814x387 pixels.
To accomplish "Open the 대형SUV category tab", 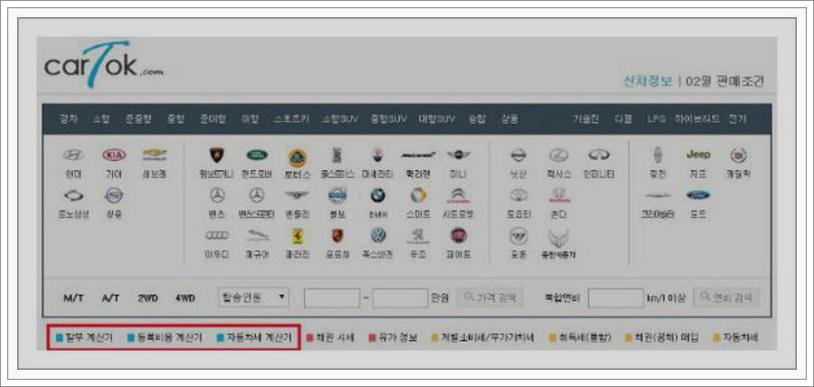I will coord(437,119).
